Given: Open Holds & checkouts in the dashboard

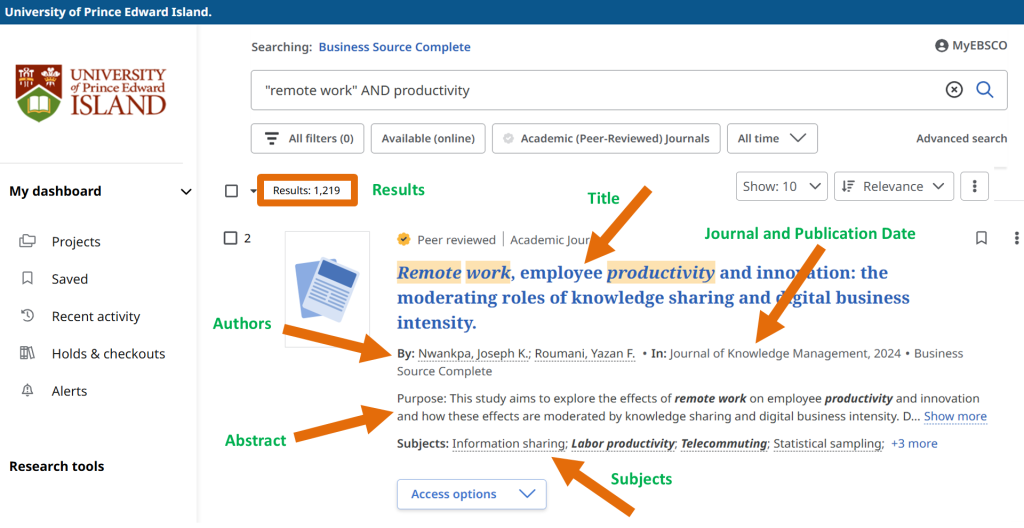Looking at the screenshot, I should [x=108, y=354].
